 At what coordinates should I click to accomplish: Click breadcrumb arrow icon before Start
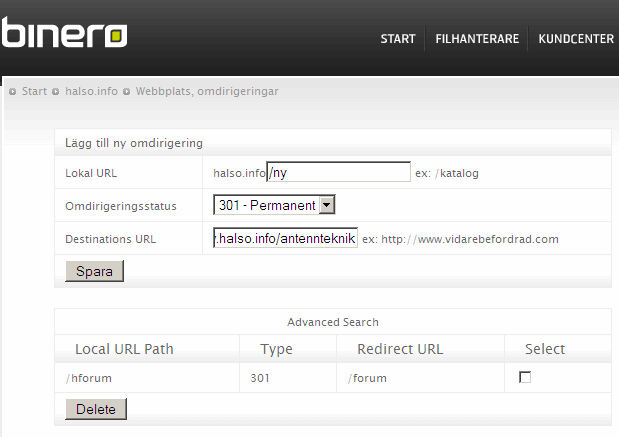13,92
